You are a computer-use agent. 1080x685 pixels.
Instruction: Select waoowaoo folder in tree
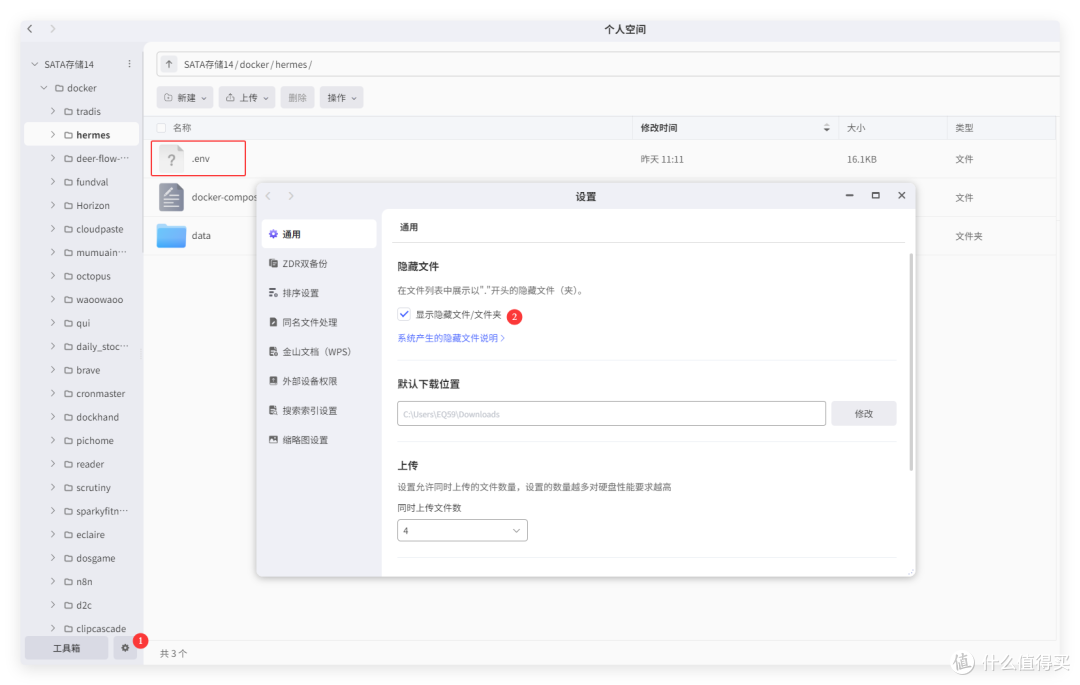pos(100,299)
